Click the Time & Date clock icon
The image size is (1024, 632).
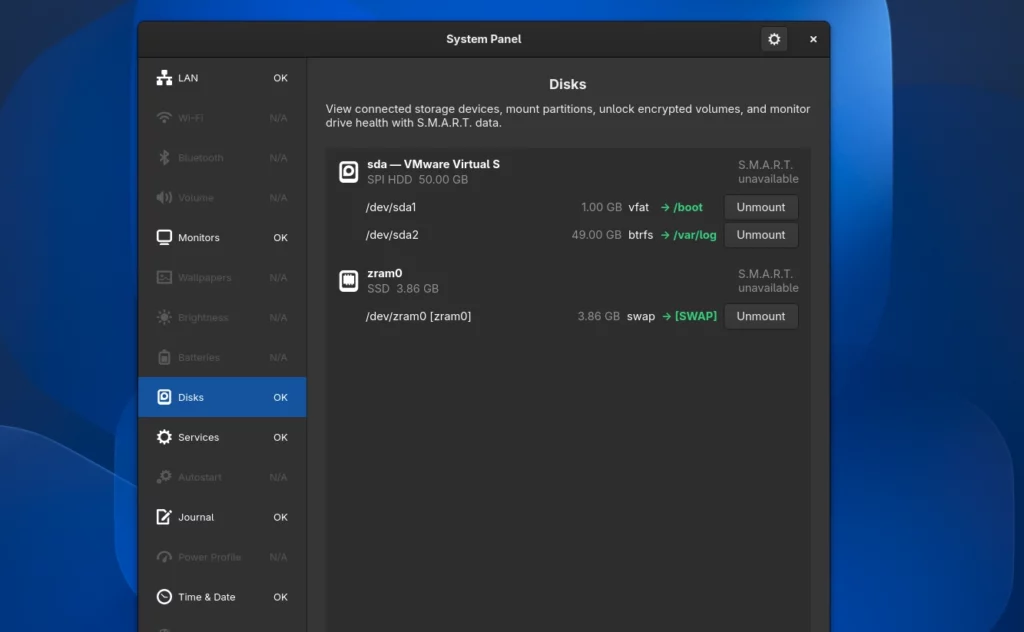click(164, 597)
